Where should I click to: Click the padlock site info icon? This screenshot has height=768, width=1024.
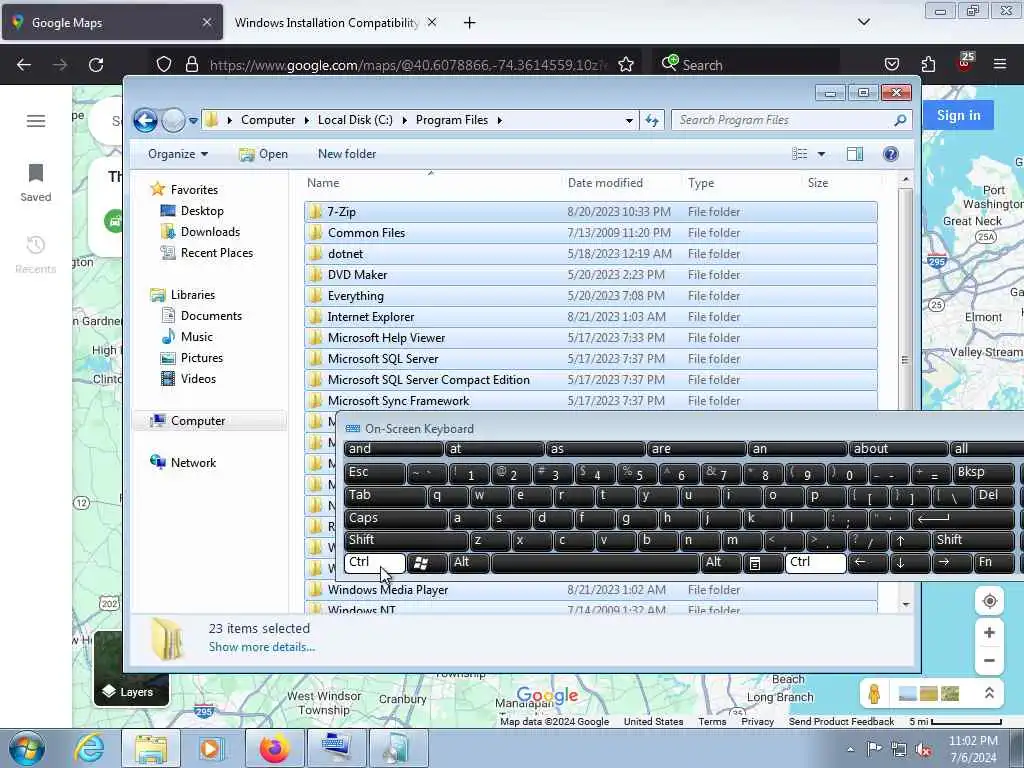coord(191,64)
